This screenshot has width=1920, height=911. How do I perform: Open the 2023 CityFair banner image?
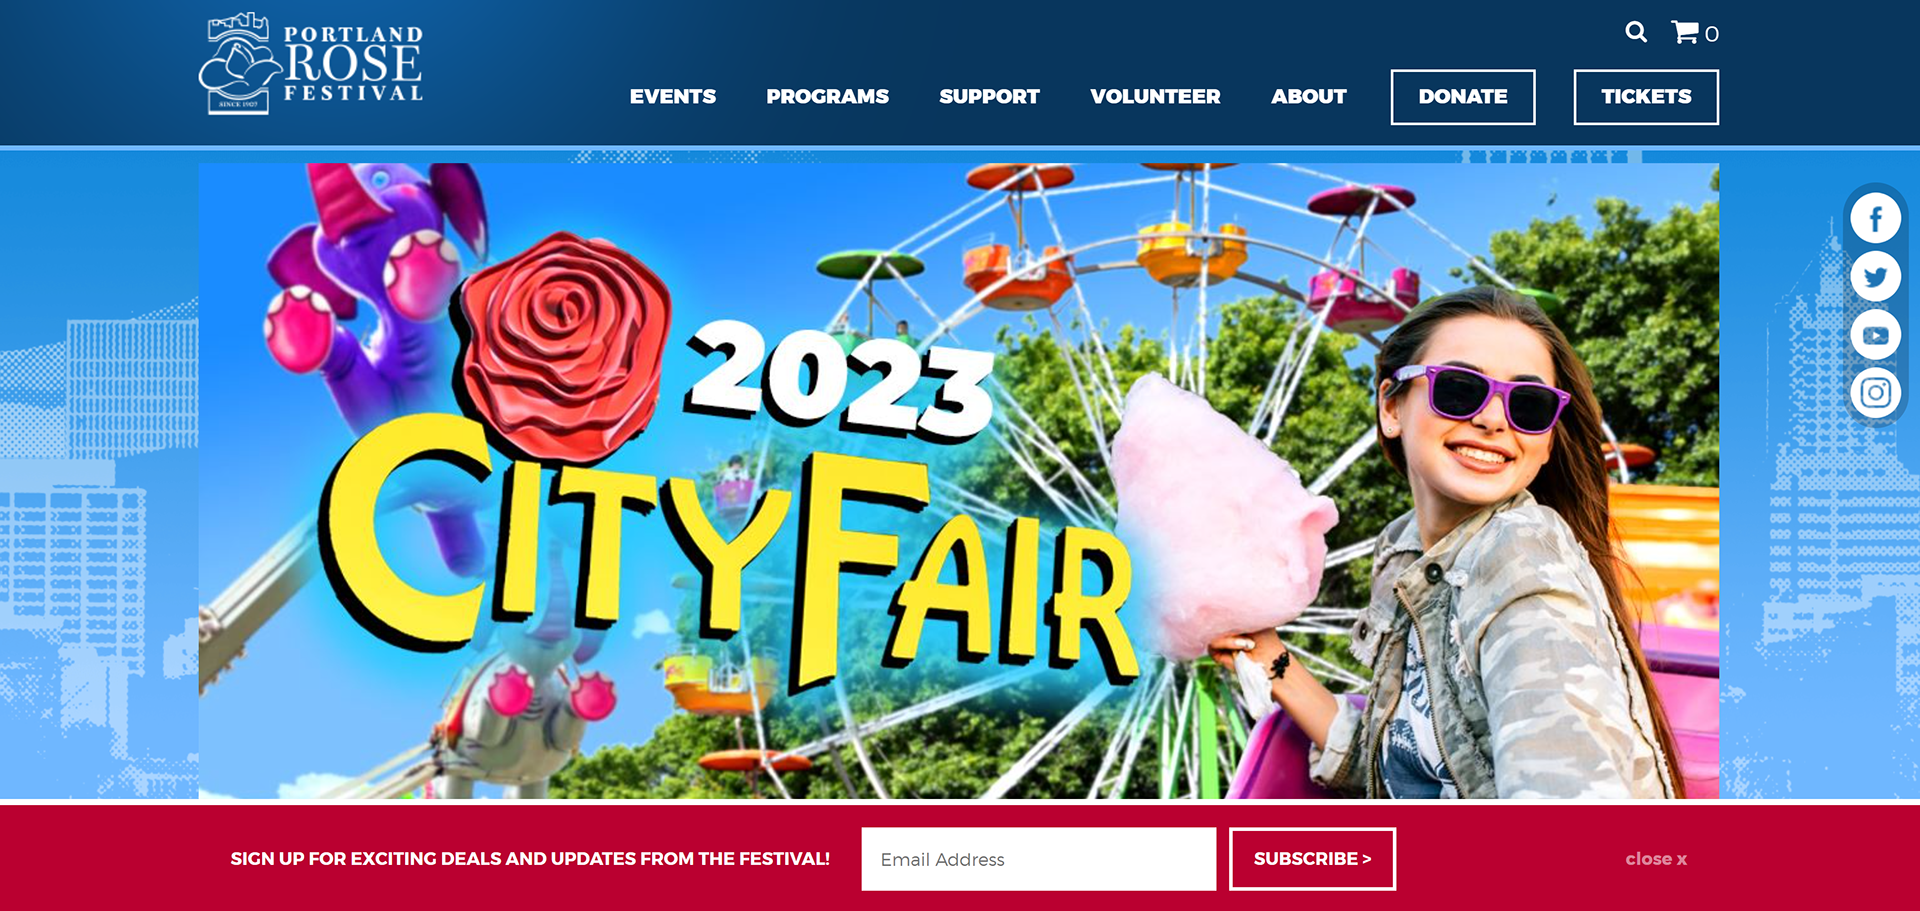tap(958, 481)
